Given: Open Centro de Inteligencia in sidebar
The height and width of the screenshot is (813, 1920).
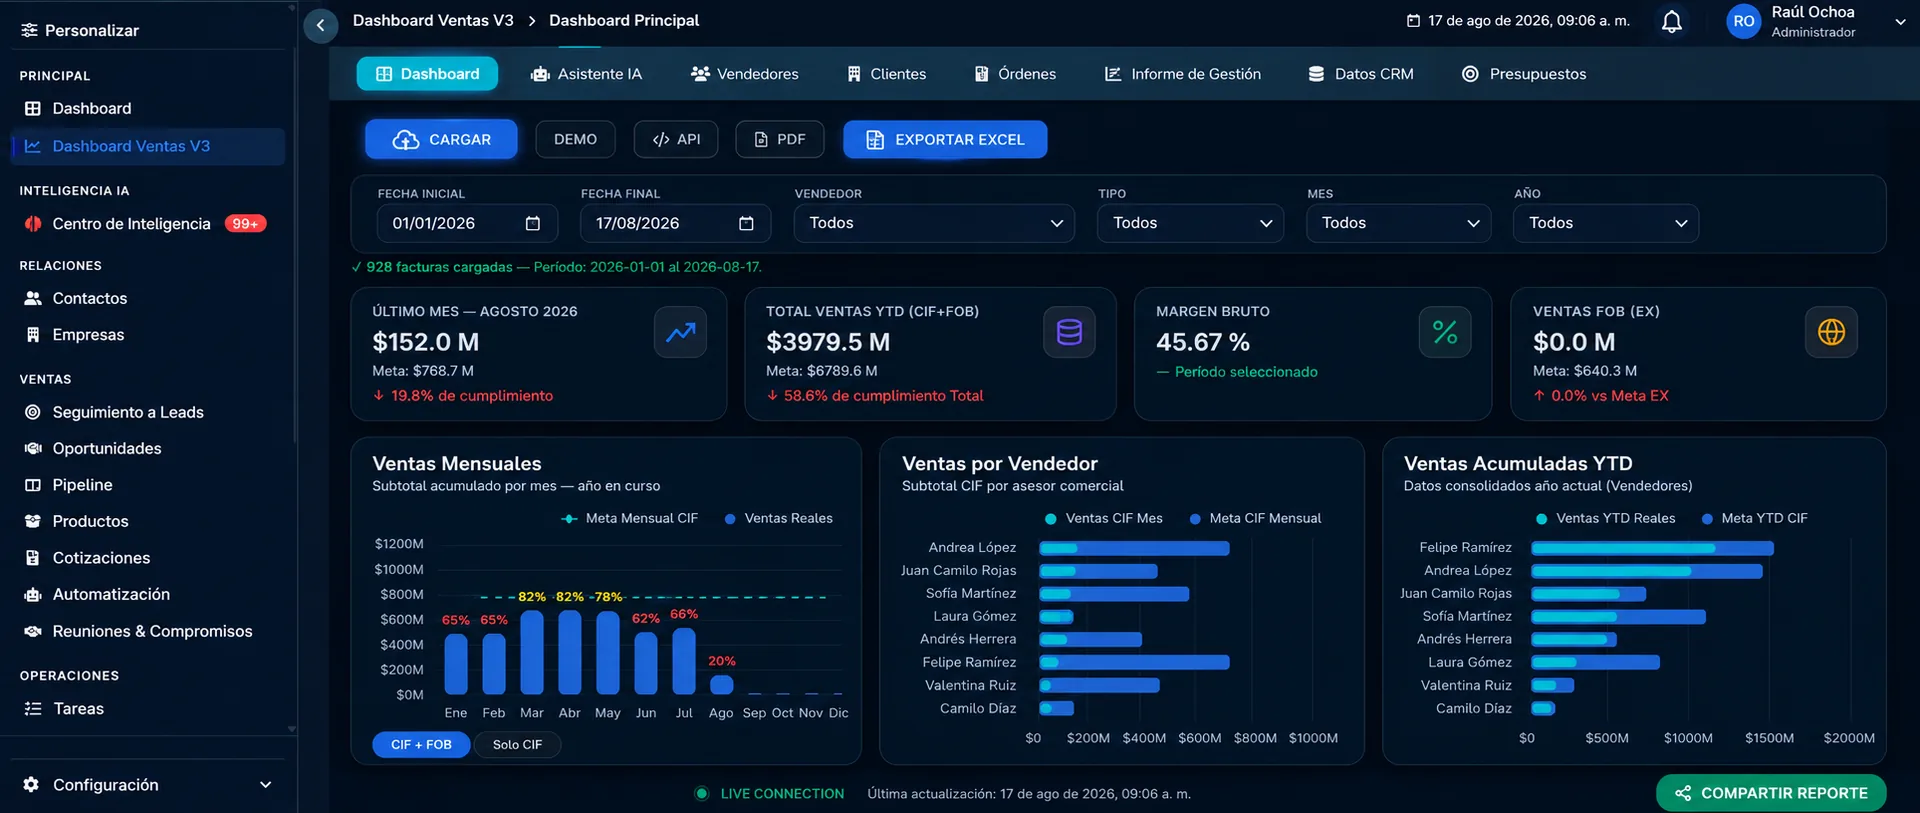Looking at the screenshot, I should 146,224.
